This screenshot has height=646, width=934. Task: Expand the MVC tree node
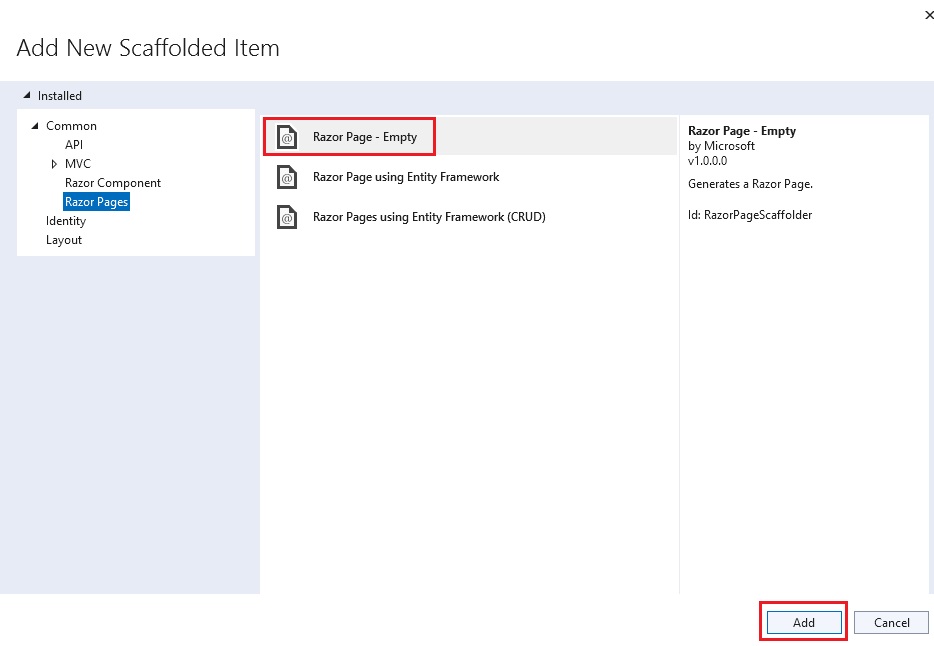point(54,164)
